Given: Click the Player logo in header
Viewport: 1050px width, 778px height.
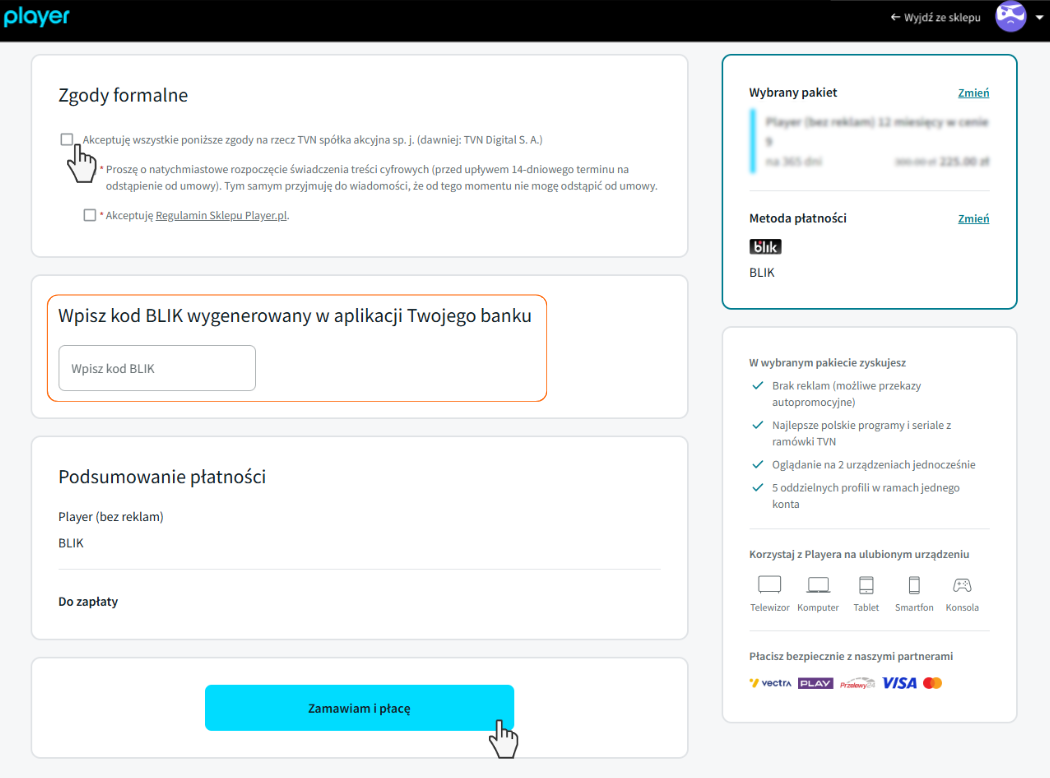Looking at the screenshot, I should (37, 18).
